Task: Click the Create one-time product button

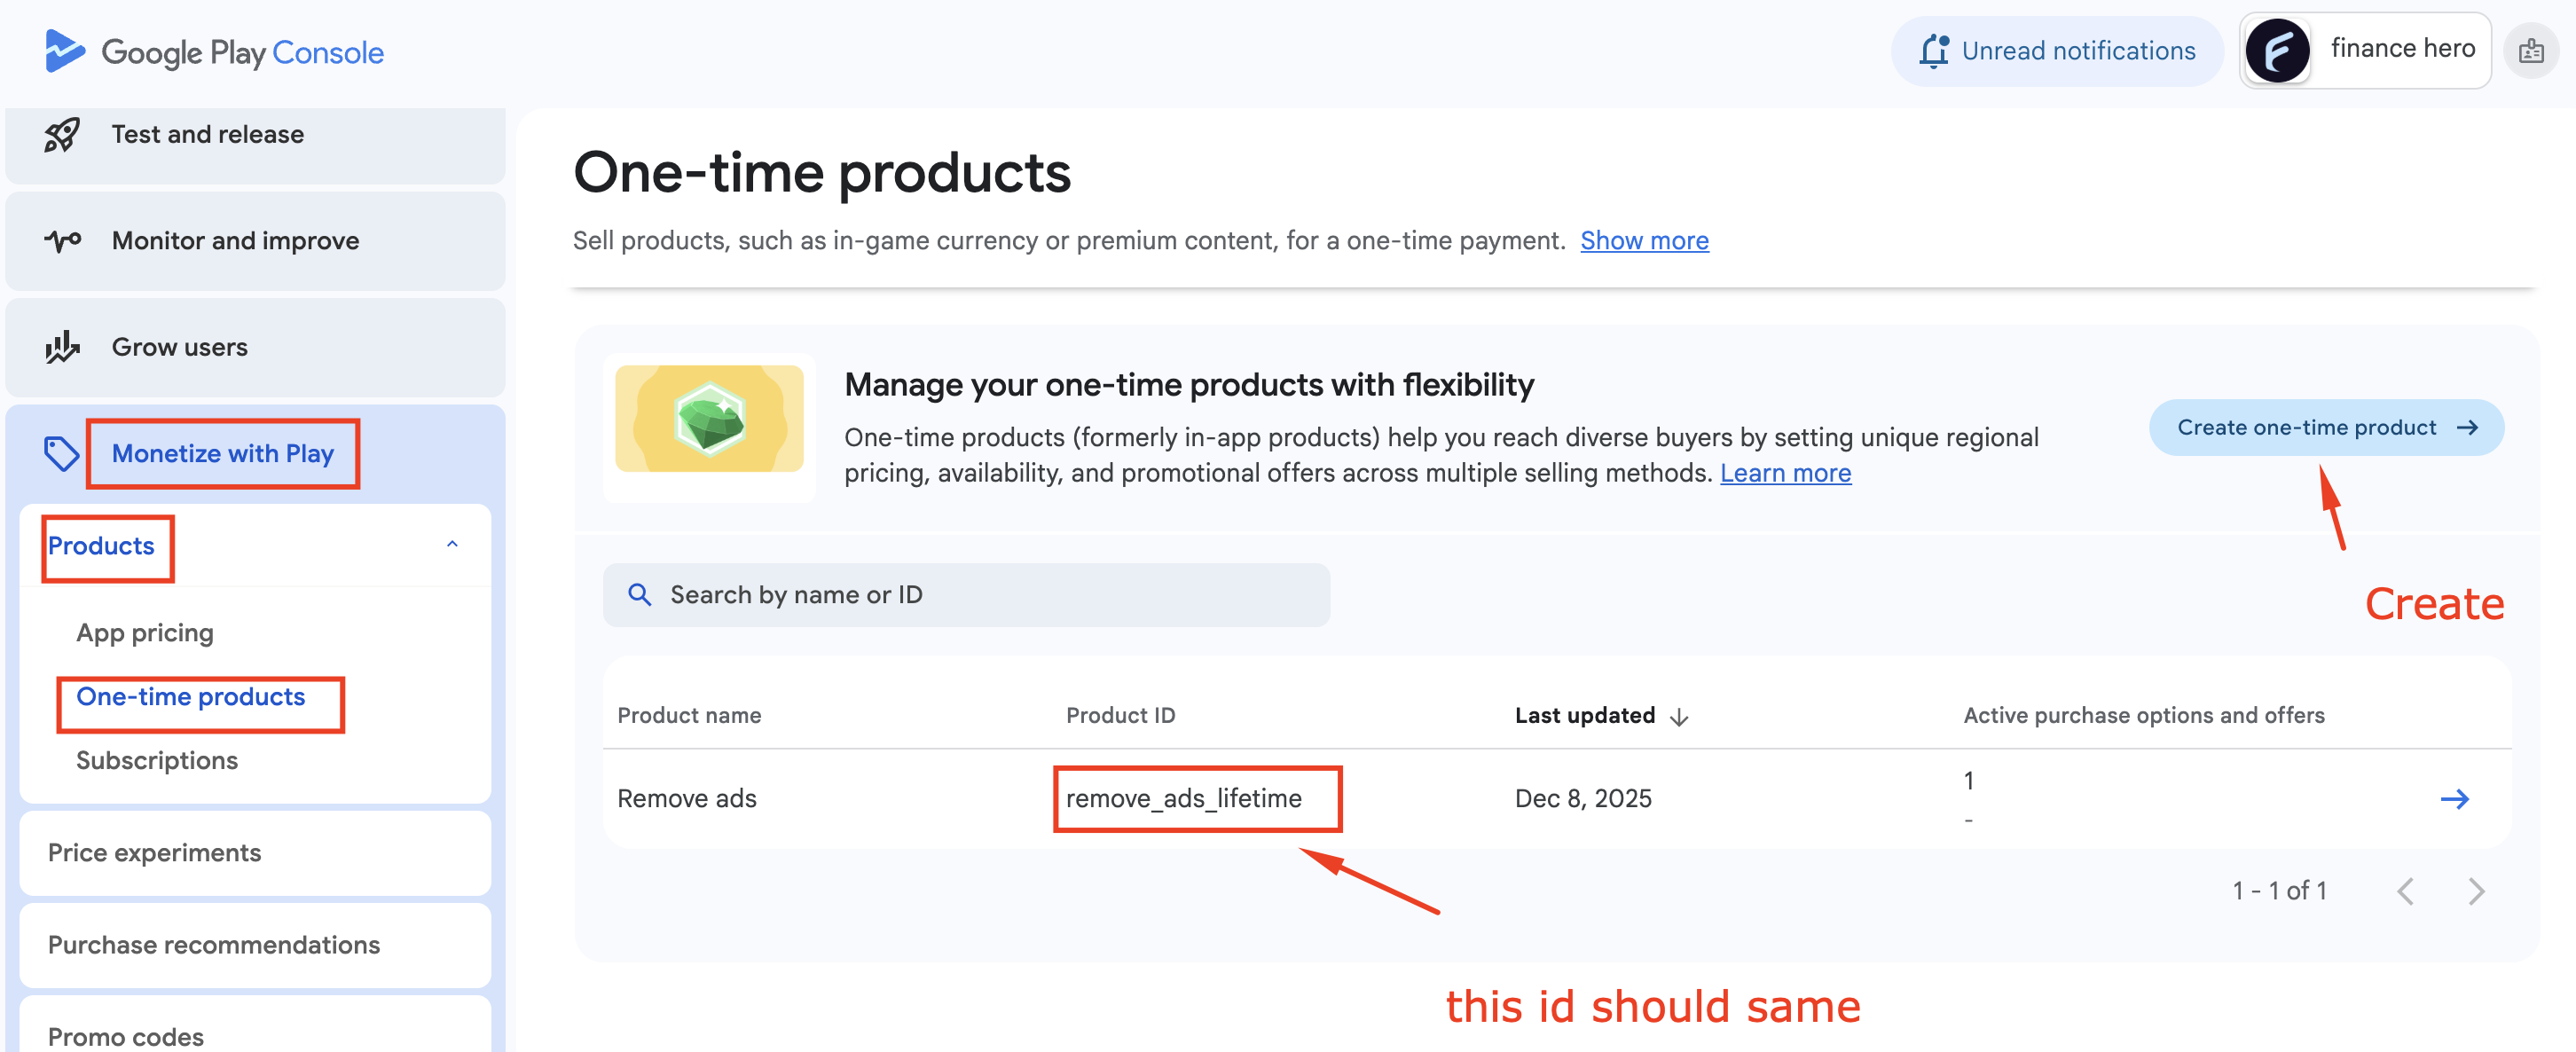Action: click(2324, 427)
